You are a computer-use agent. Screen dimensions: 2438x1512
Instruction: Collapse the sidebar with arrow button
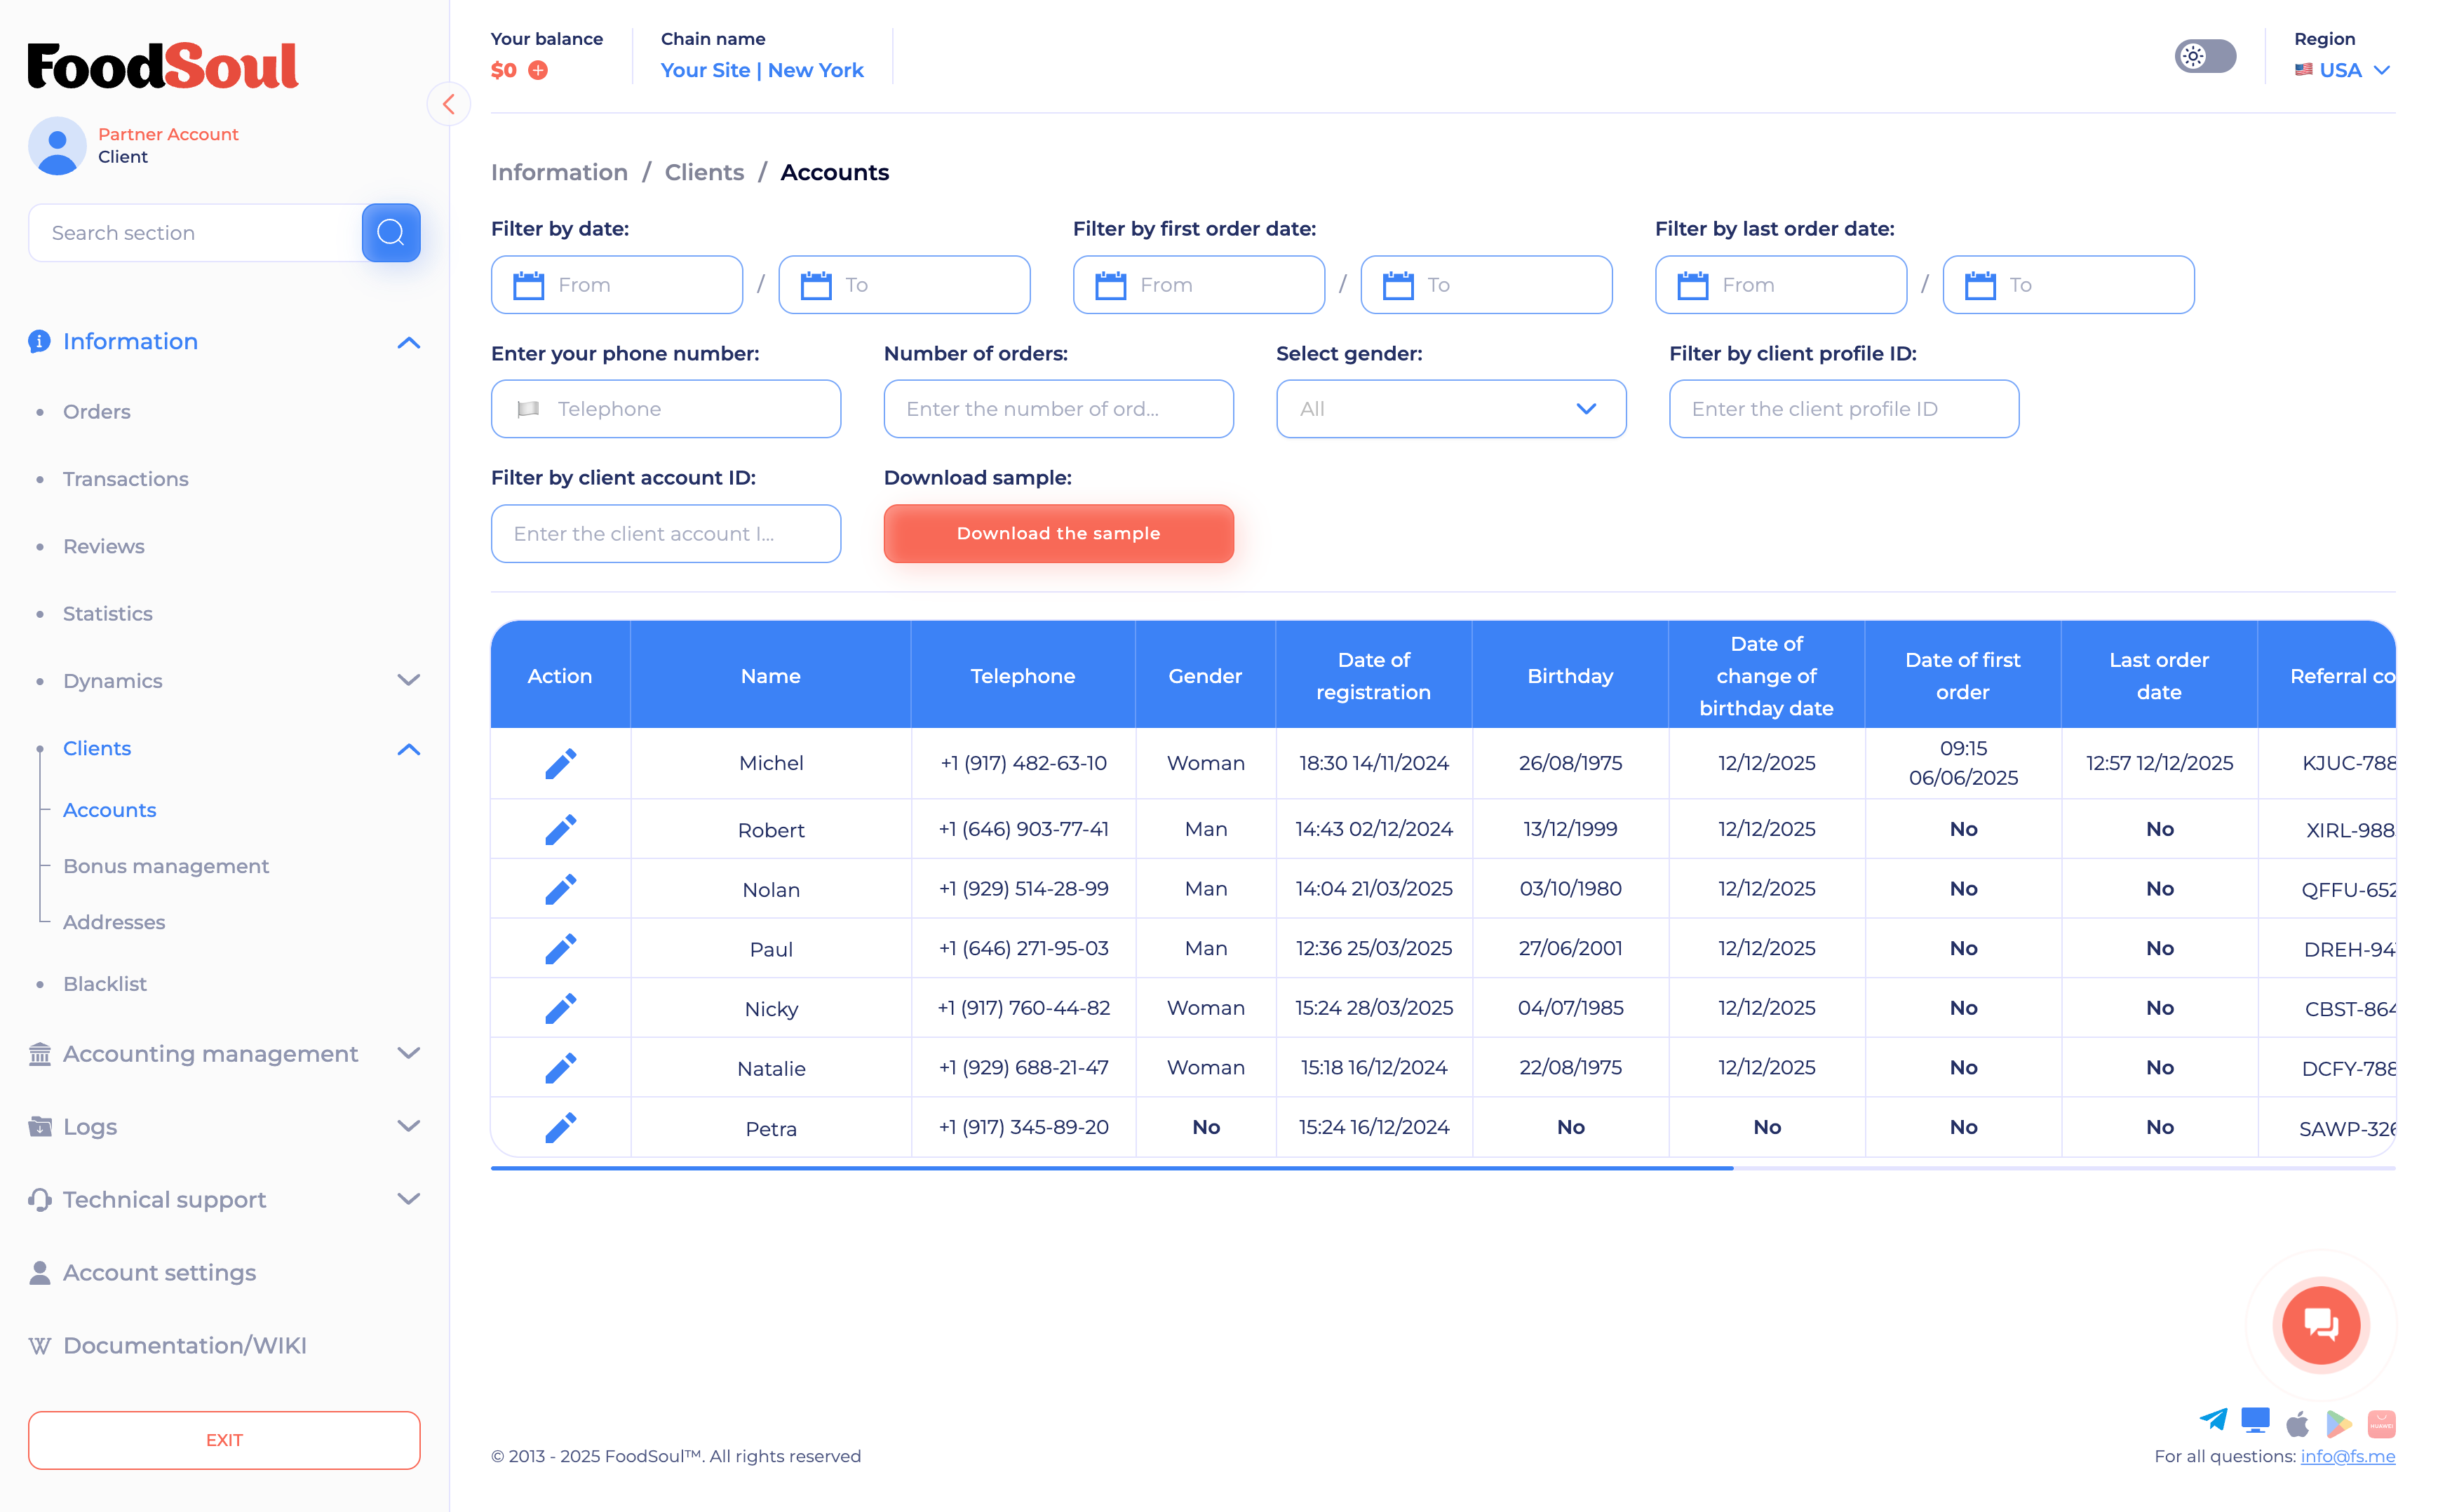[x=448, y=104]
